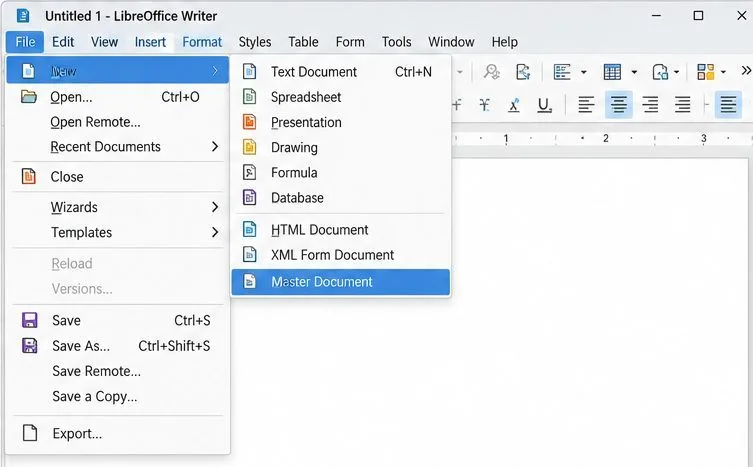
Task: Open the Window menu
Action: tap(451, 42)
